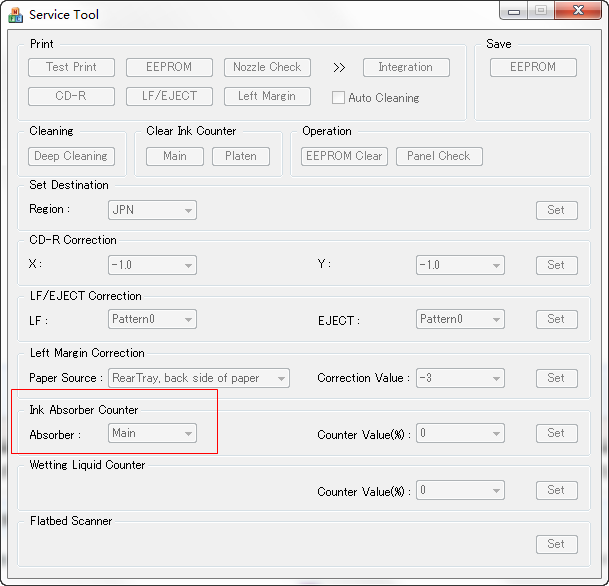
Task: Click Set for Ink Absorber Counter
Action: (556, 433)
